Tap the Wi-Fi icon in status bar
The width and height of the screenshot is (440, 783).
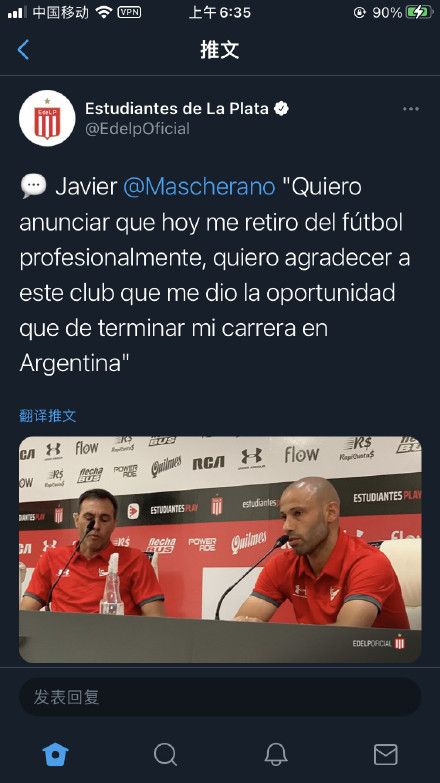tap(103, 12)
